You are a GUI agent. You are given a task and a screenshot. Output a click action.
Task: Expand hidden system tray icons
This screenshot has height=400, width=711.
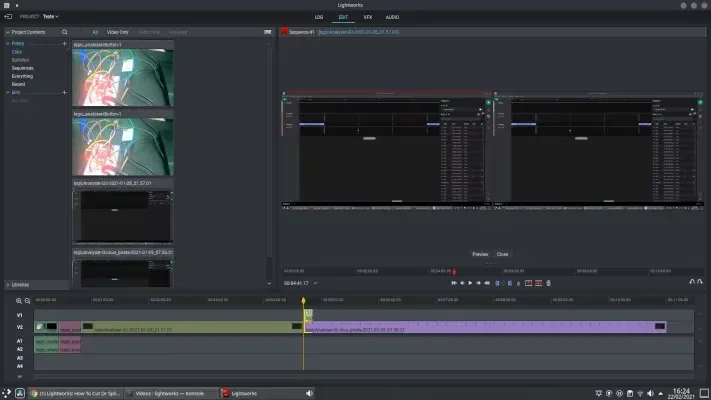660,394
